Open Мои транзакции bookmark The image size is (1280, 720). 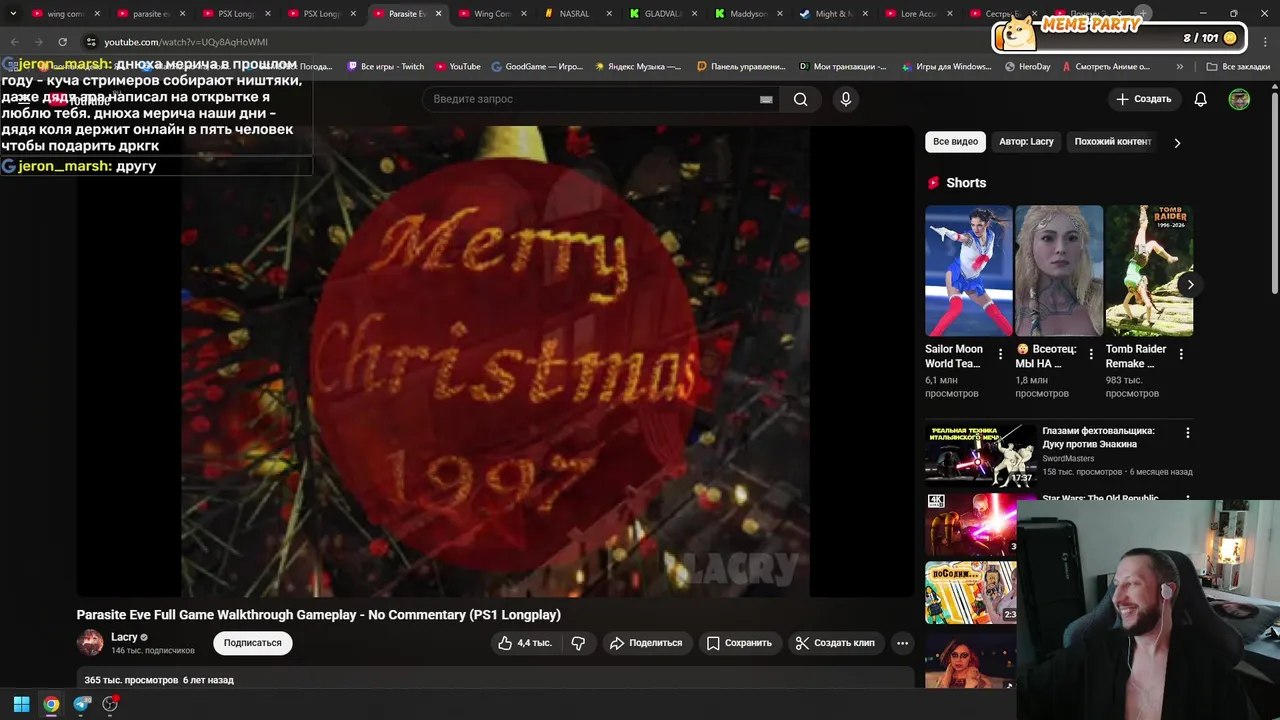[x=843, y=67]
